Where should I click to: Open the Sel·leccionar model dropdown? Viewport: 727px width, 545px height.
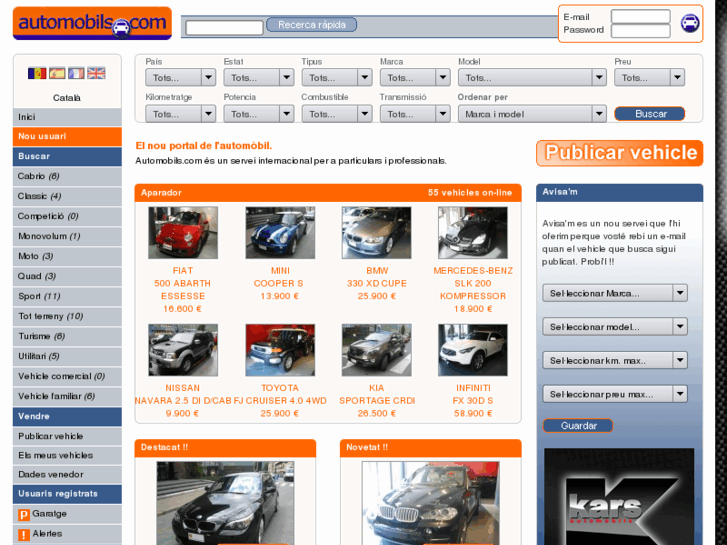pos(615,327)
